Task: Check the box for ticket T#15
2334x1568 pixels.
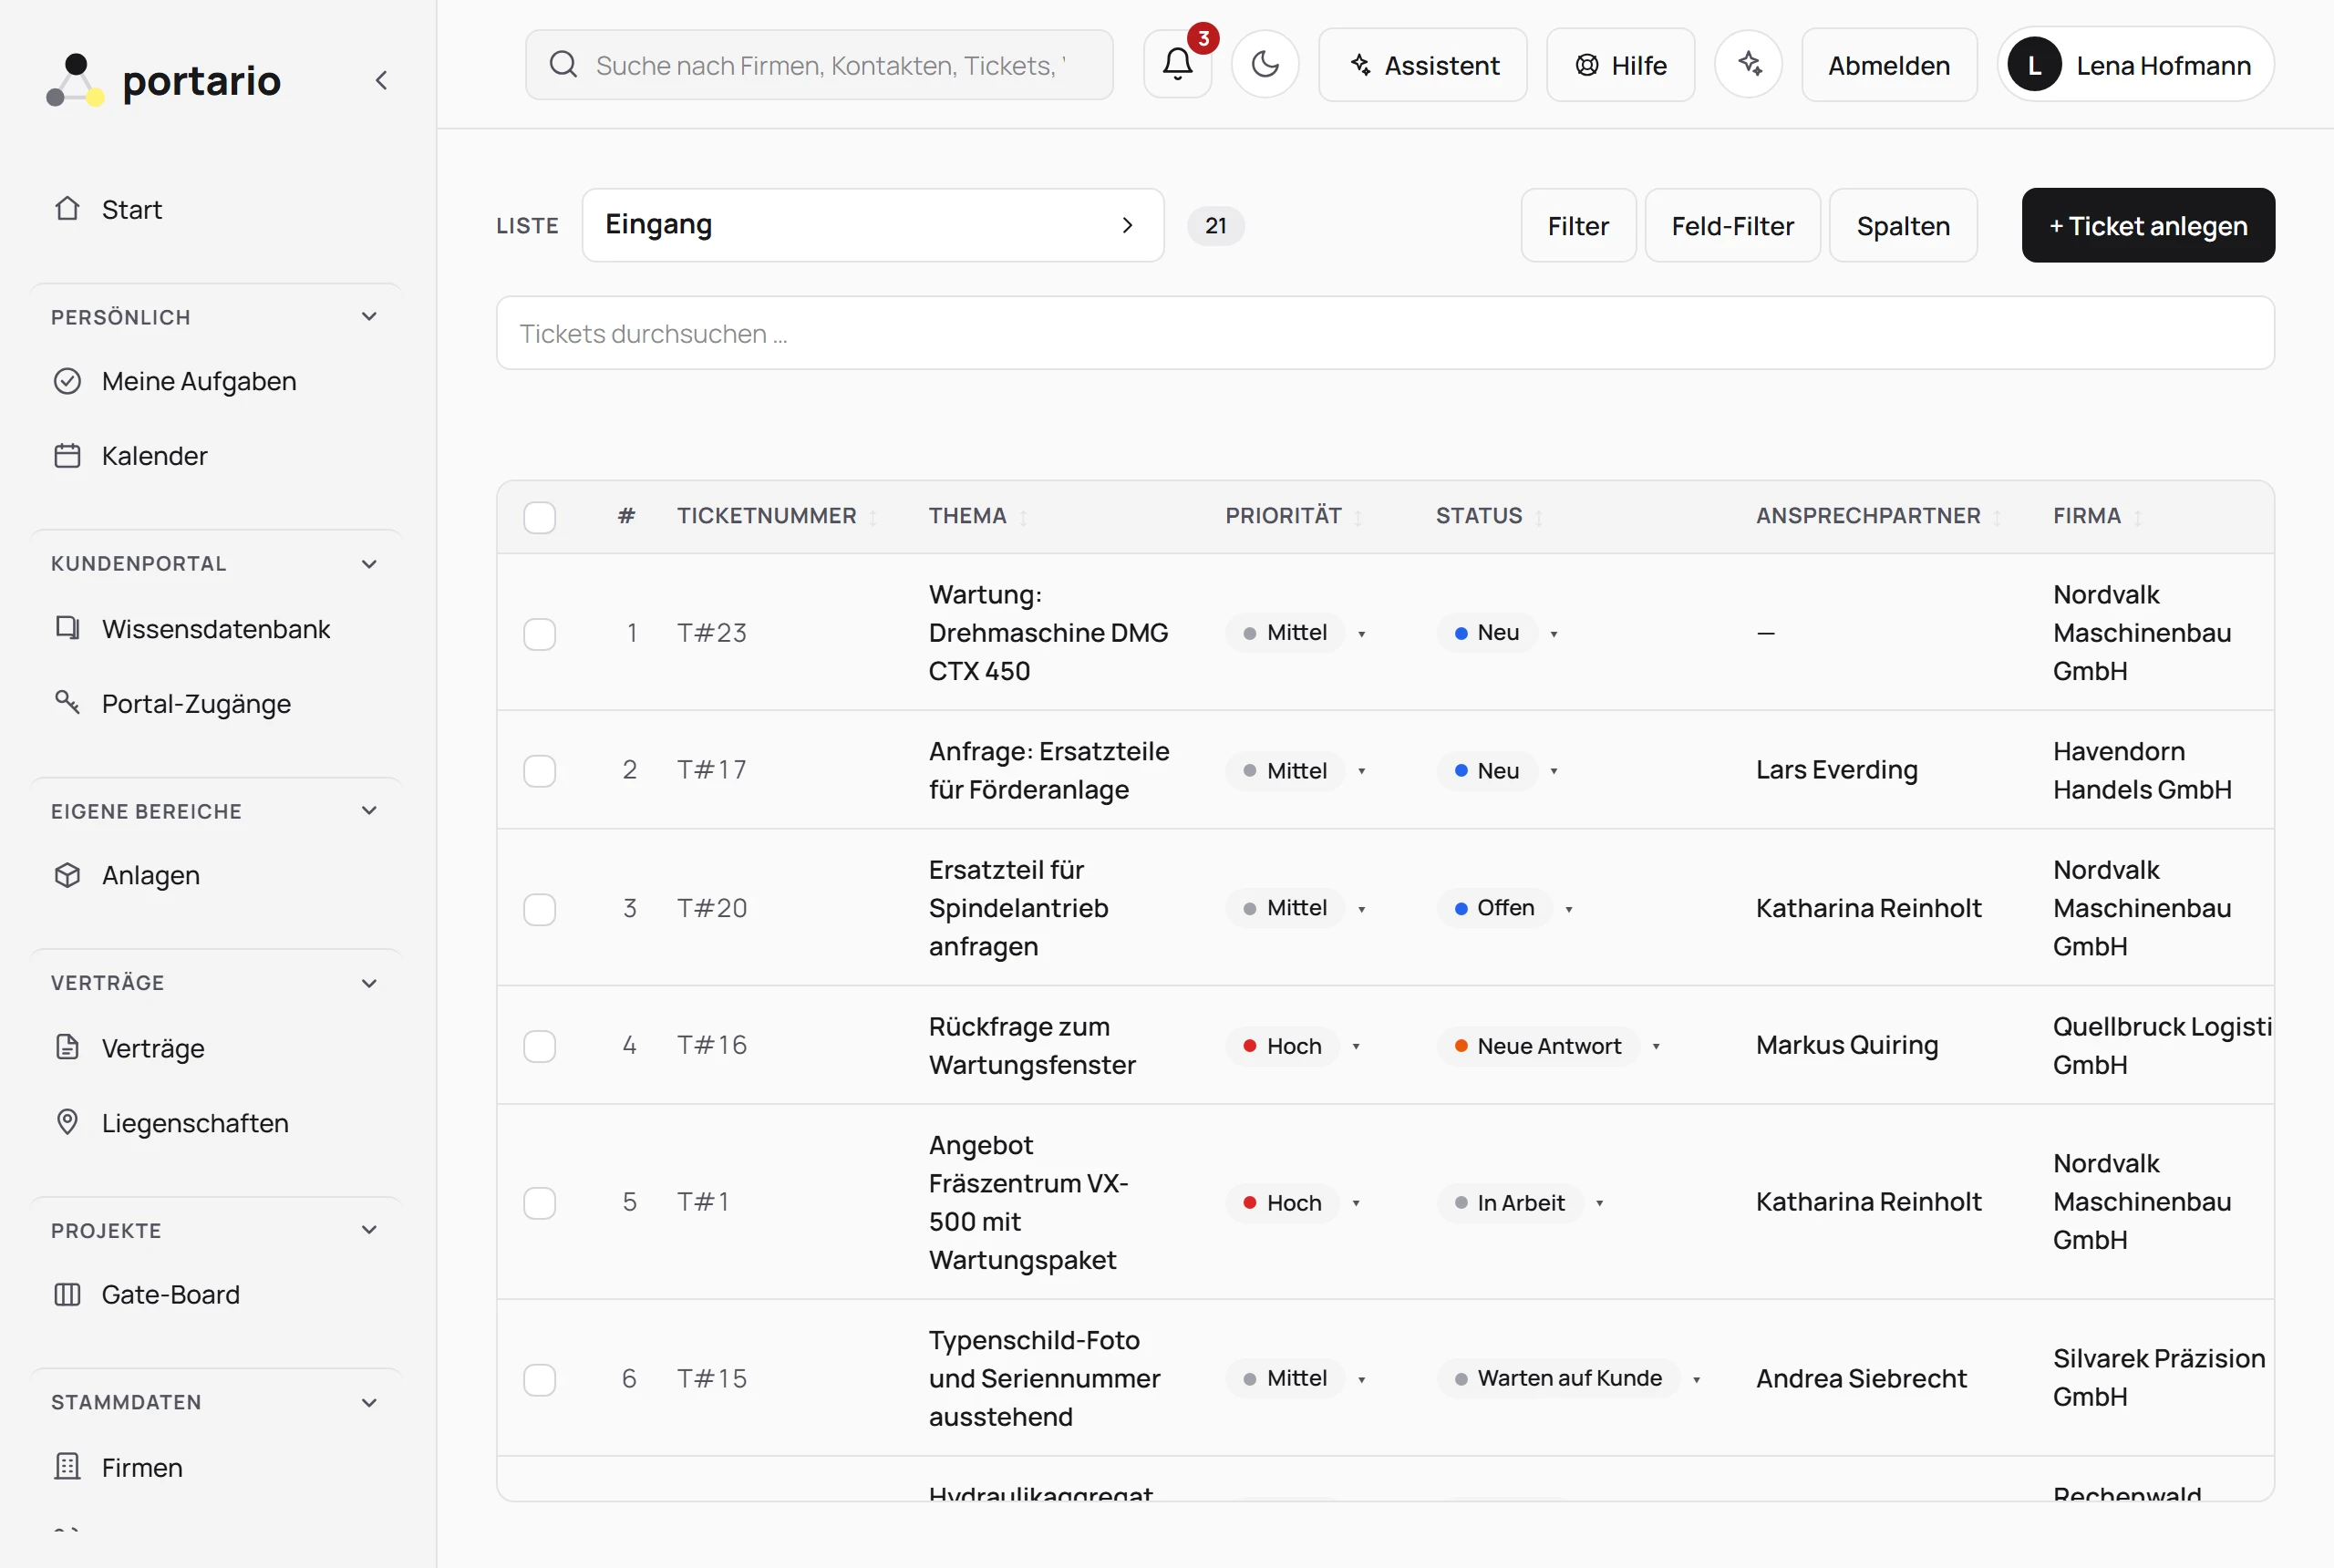Action: (x=540, y=1379)
